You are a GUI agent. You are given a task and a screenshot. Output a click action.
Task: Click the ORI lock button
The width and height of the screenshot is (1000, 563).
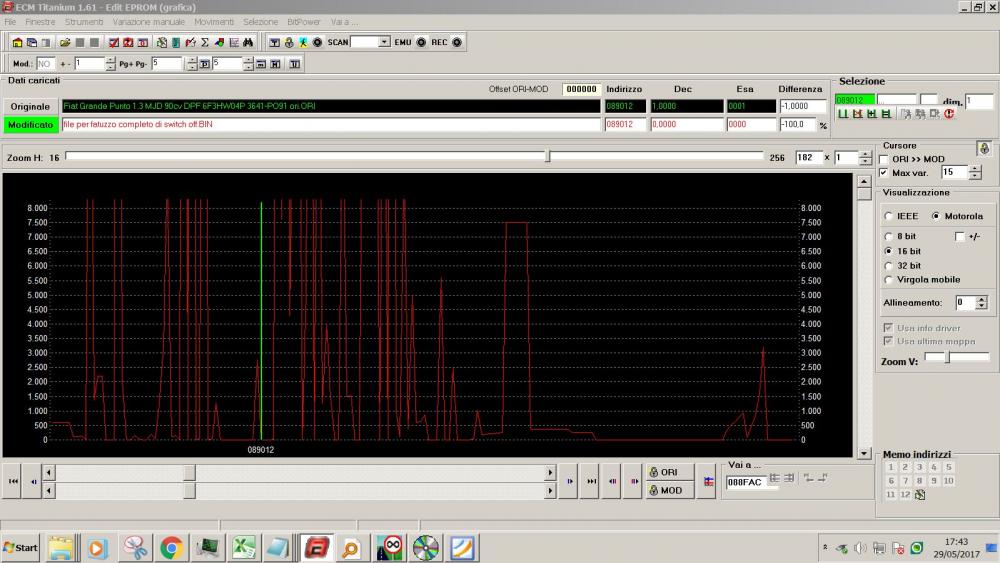[669, 472]
